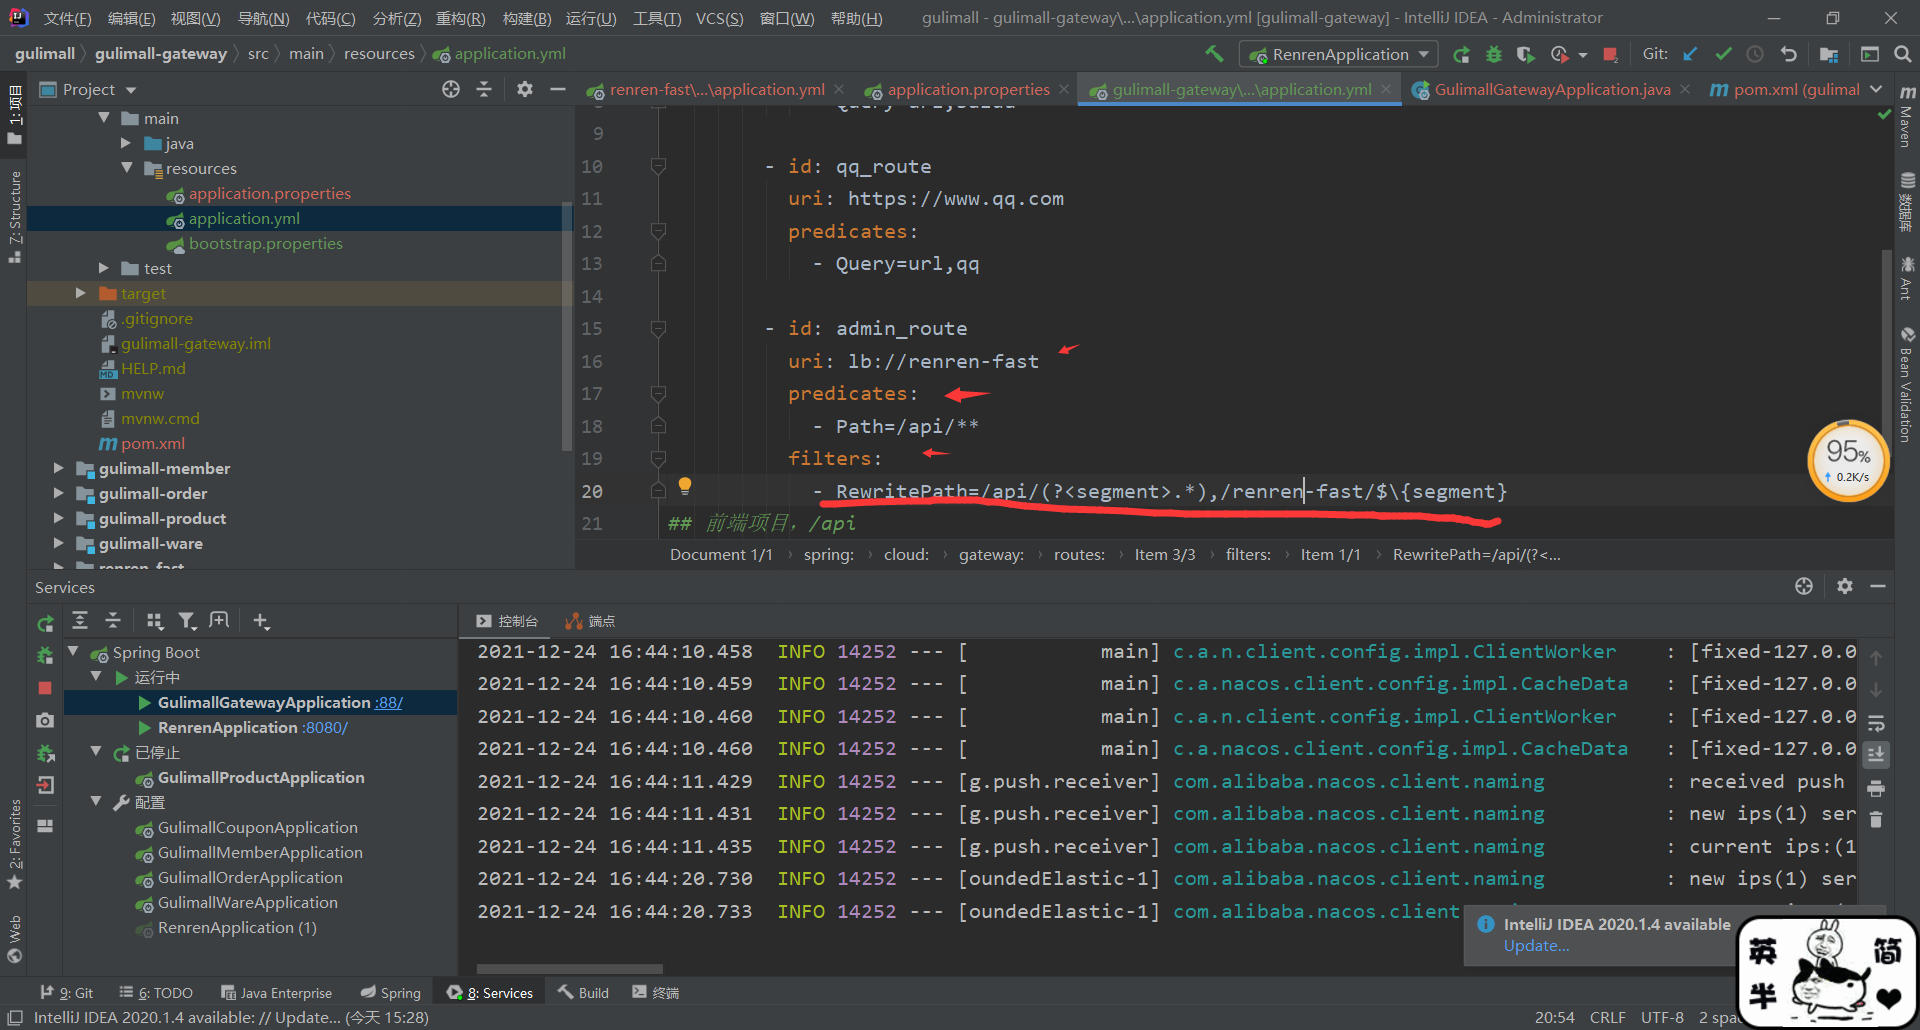Show Git history clock icon

click(1755, 54)
